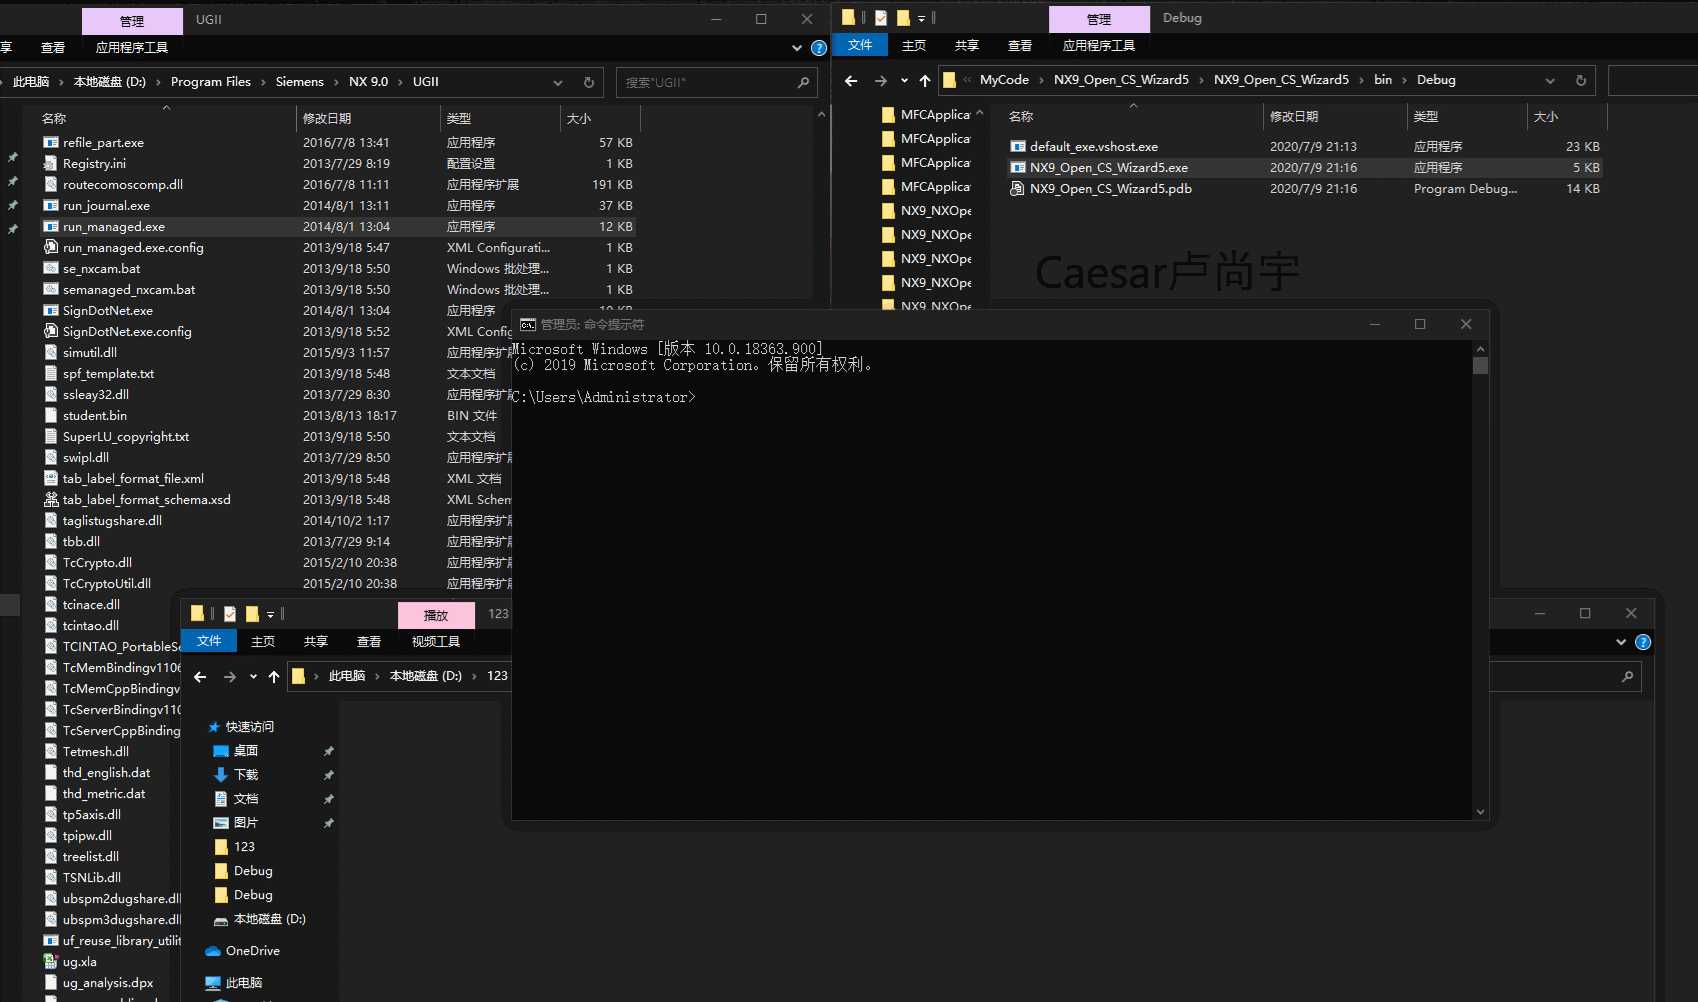Viewport: 1698px width, 1002px height.
Task: Sort by 修改日期 column in UGII list
Action: point(327,118)
